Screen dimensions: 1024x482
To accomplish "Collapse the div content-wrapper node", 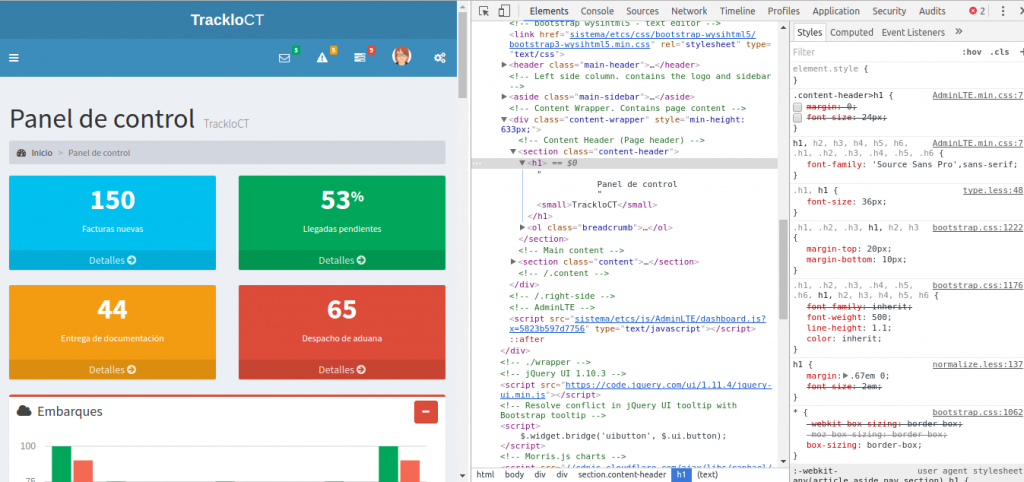I will pyautogui.click(x=504, y=120).
